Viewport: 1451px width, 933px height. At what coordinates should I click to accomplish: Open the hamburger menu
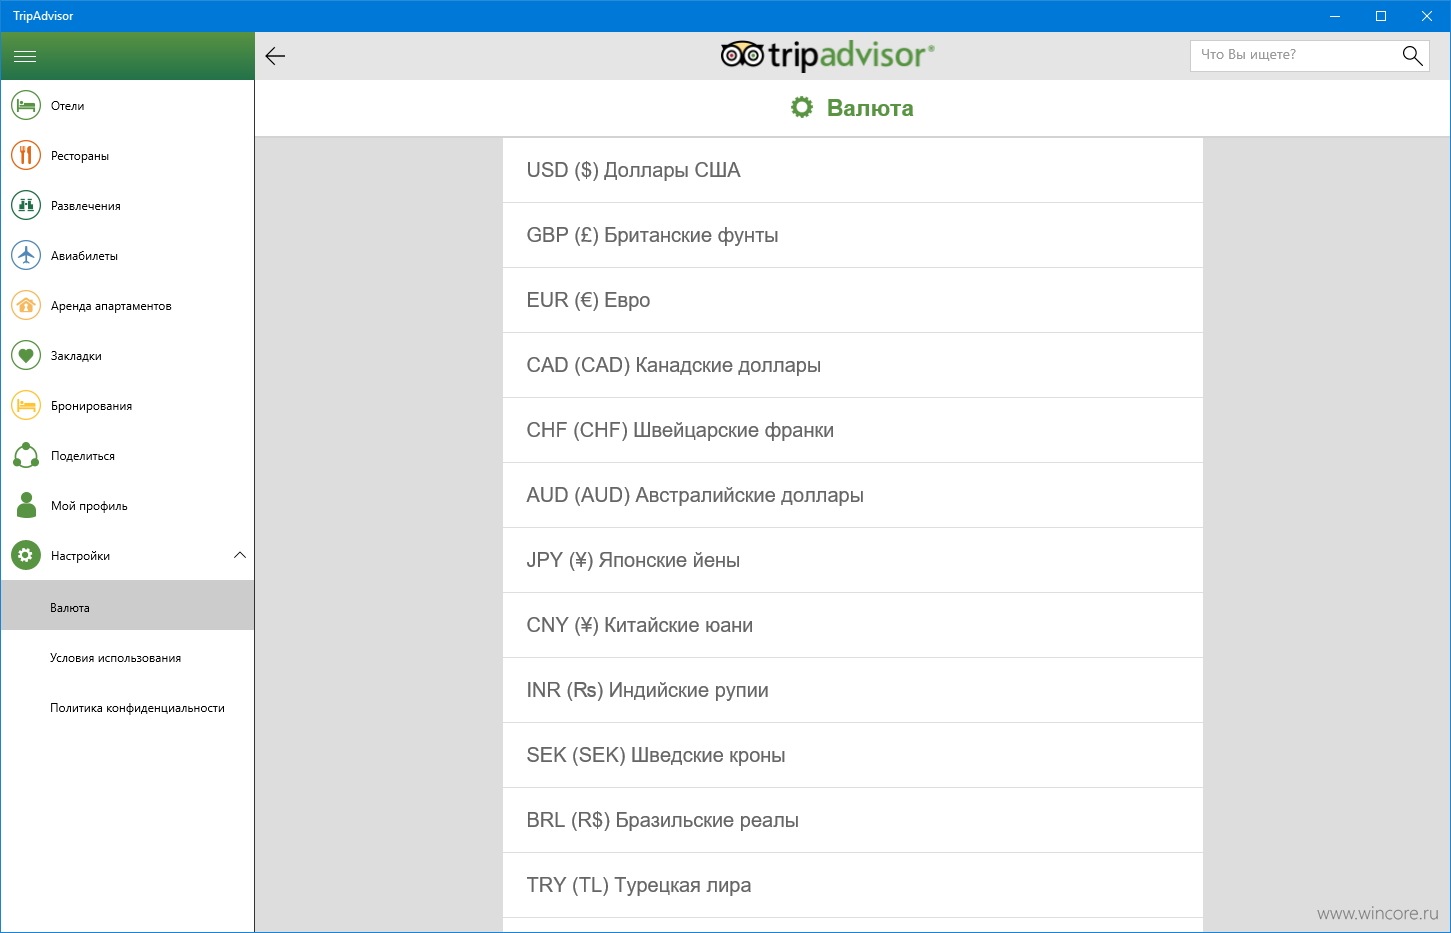25,56
